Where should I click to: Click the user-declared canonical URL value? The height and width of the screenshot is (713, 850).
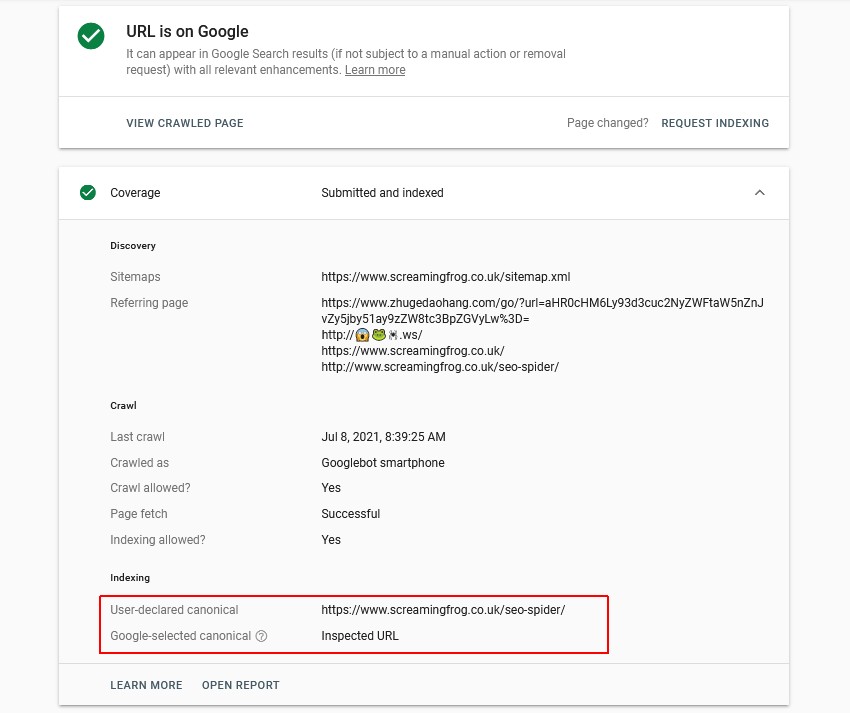coord(443,609)
